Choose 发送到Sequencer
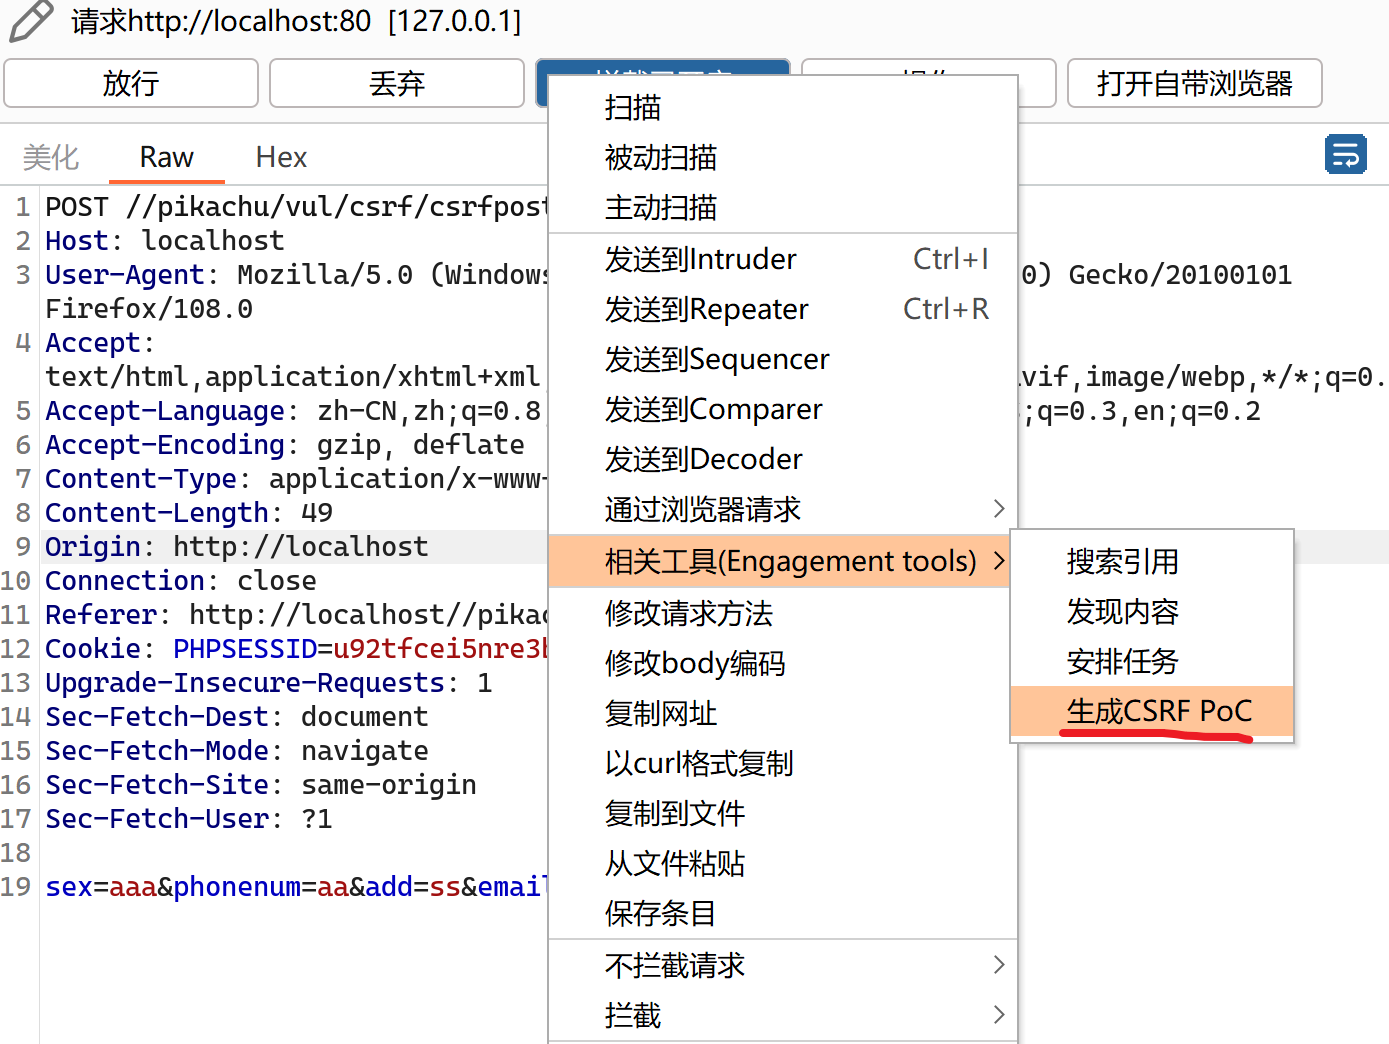This screenshot has width=1389, height=1044. tap(783, 359)
